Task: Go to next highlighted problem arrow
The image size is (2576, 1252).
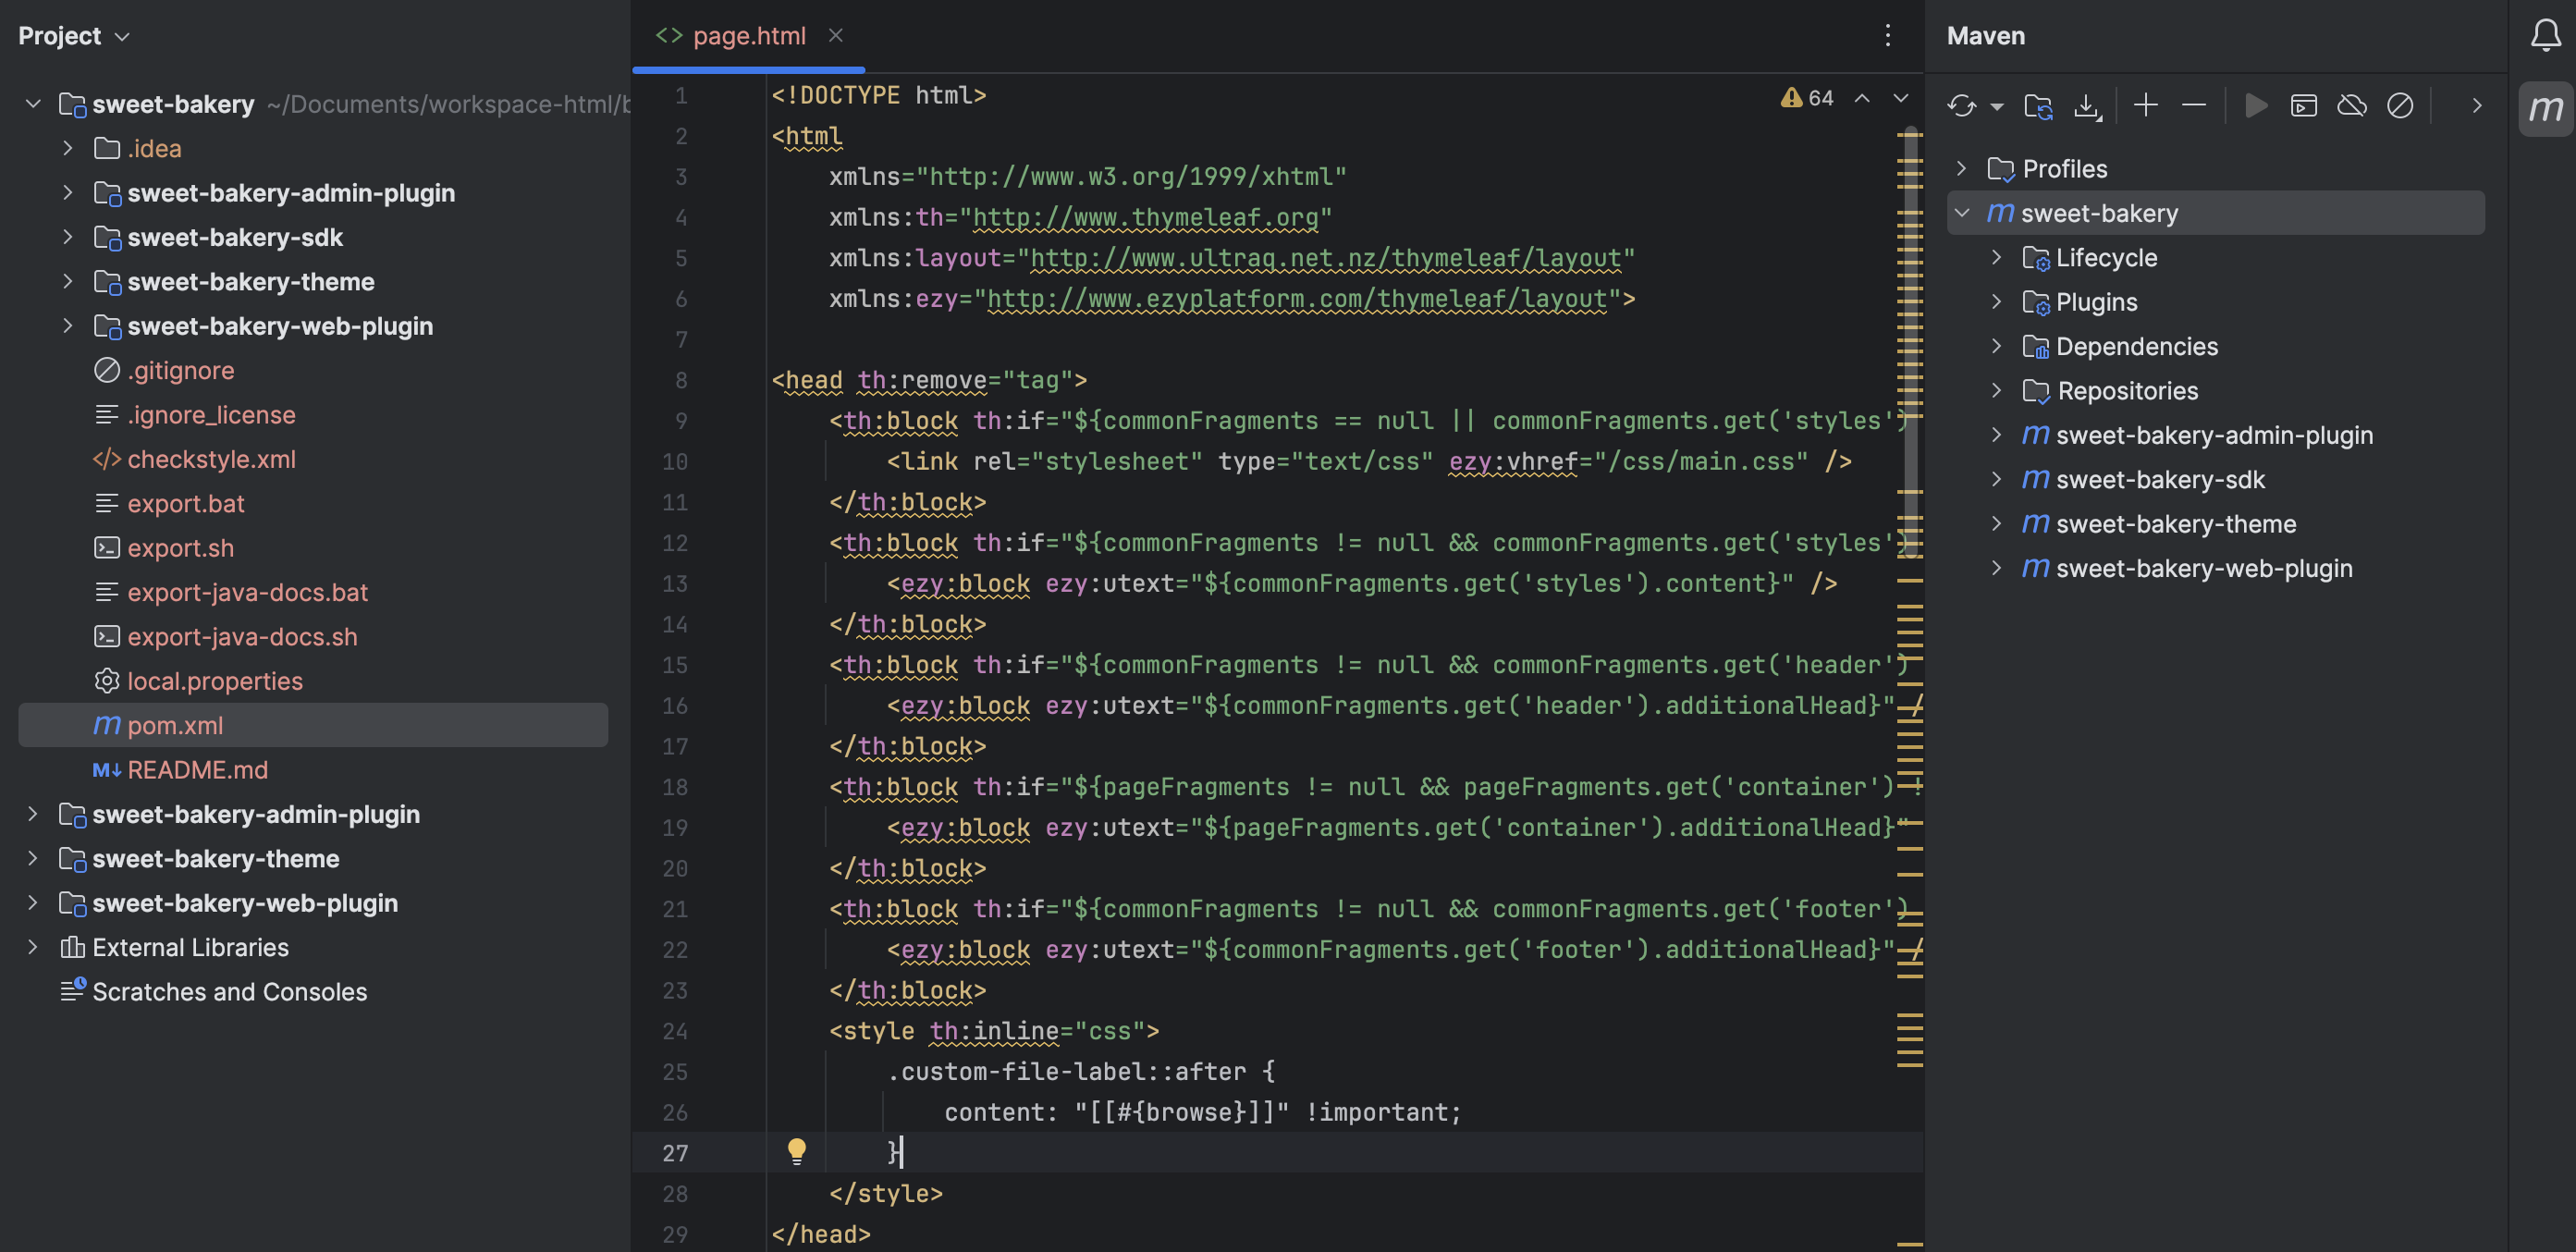Action: click(1900, 98)
